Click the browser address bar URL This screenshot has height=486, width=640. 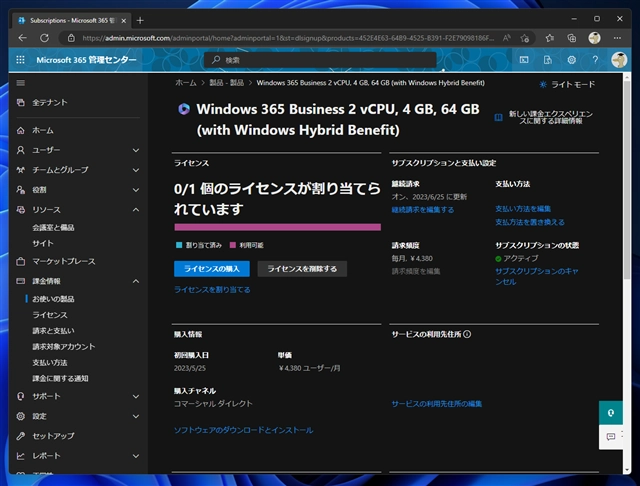pyautogui.click(x=288, y=38)
